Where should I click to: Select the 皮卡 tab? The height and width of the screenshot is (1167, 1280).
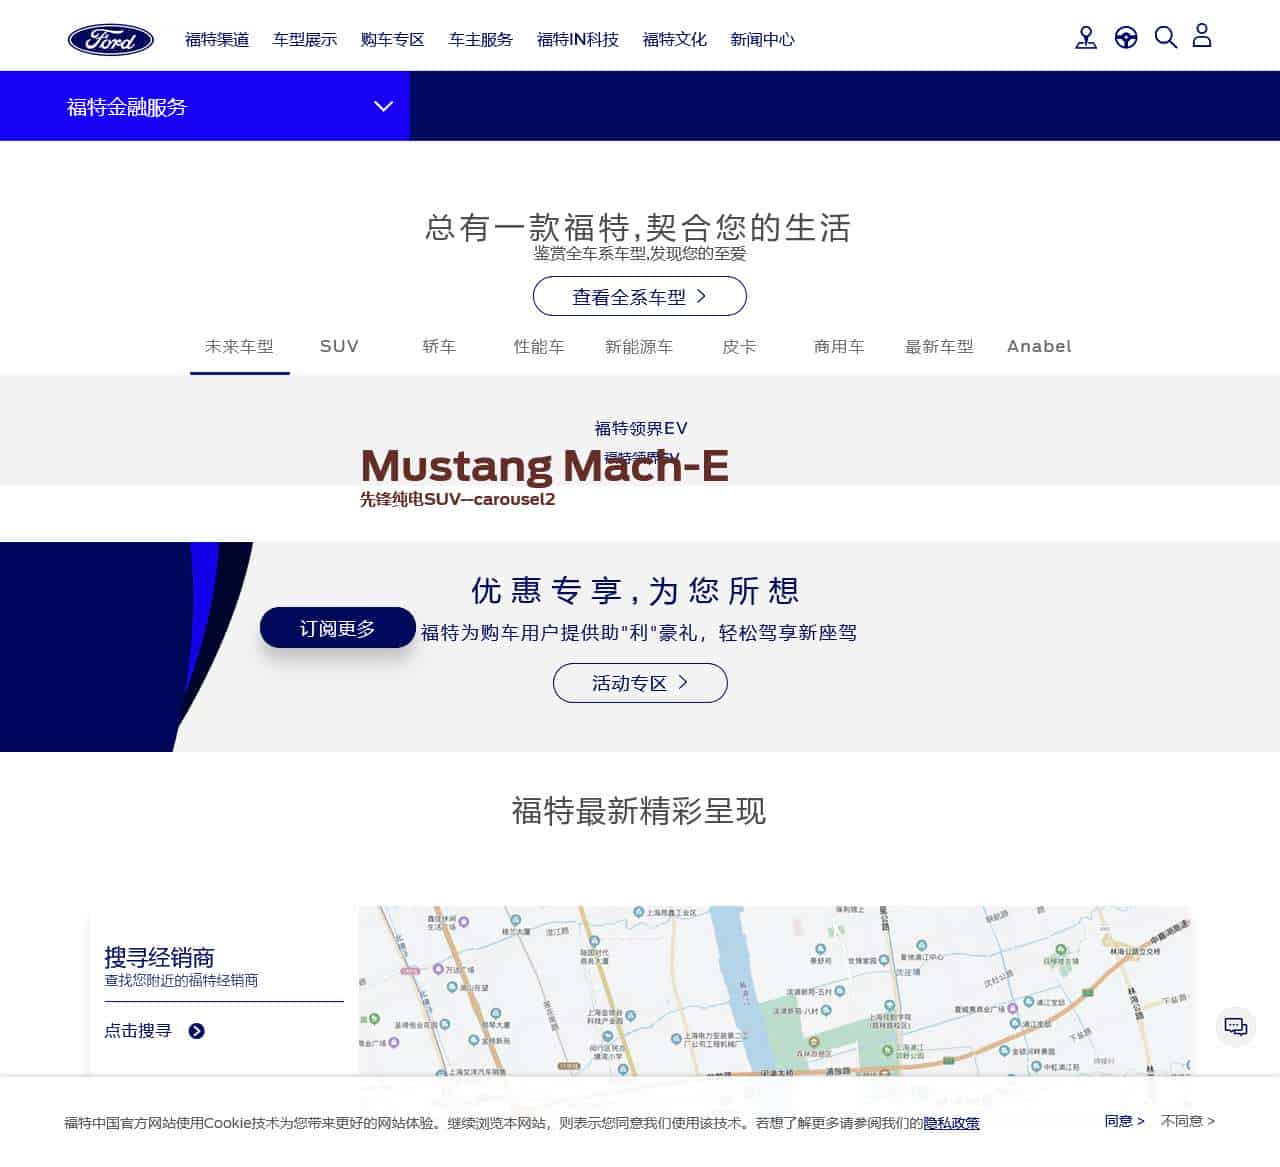coord(740,347)
